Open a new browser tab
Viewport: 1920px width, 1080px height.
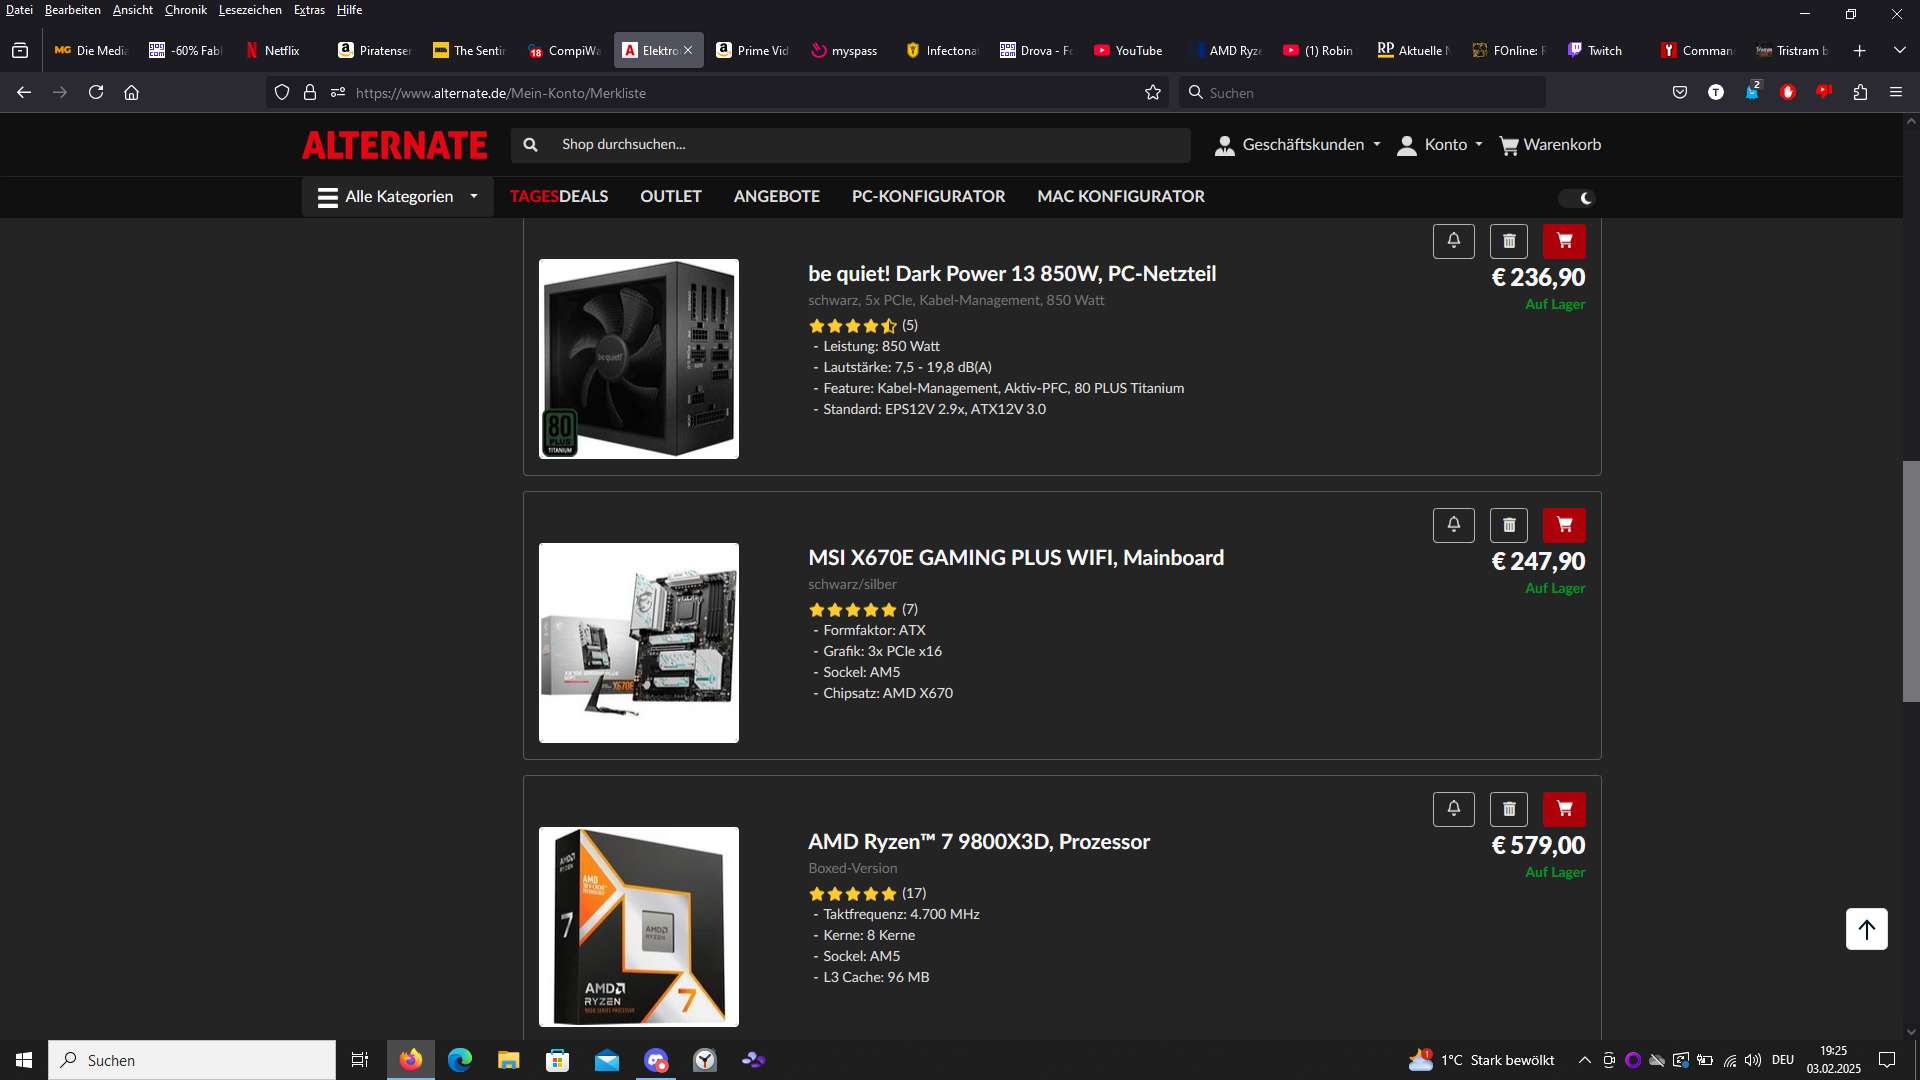click(1860, 50)
